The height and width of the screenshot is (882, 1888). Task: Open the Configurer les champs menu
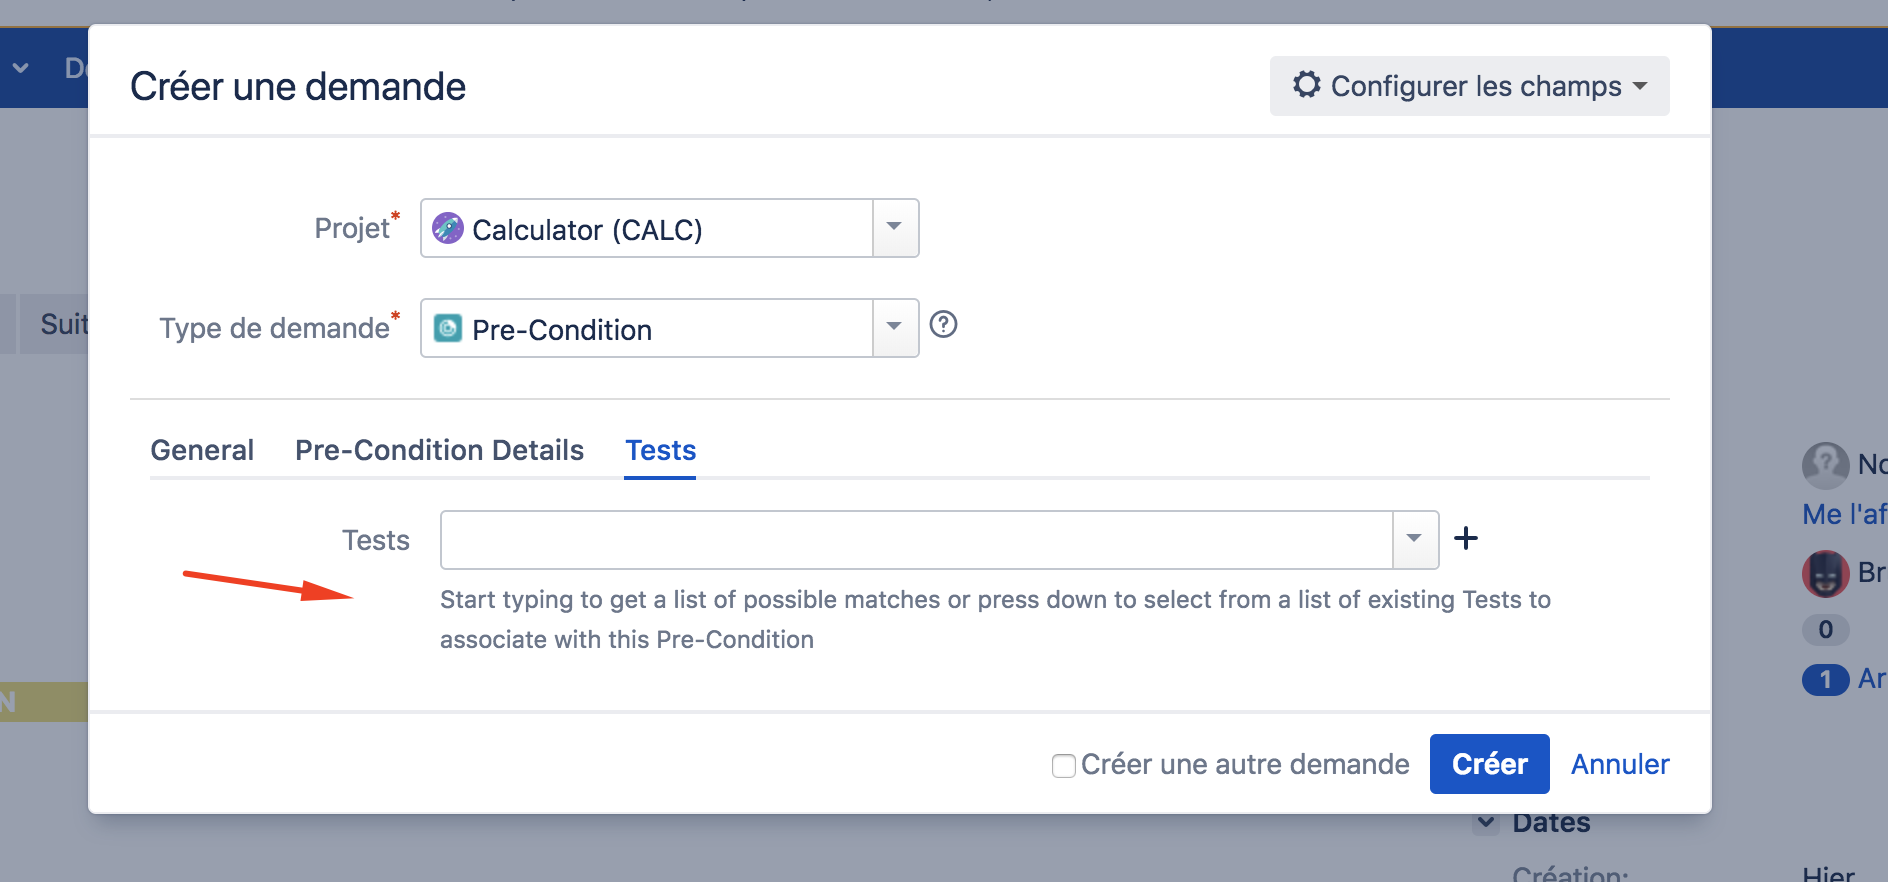point(1469,86)
